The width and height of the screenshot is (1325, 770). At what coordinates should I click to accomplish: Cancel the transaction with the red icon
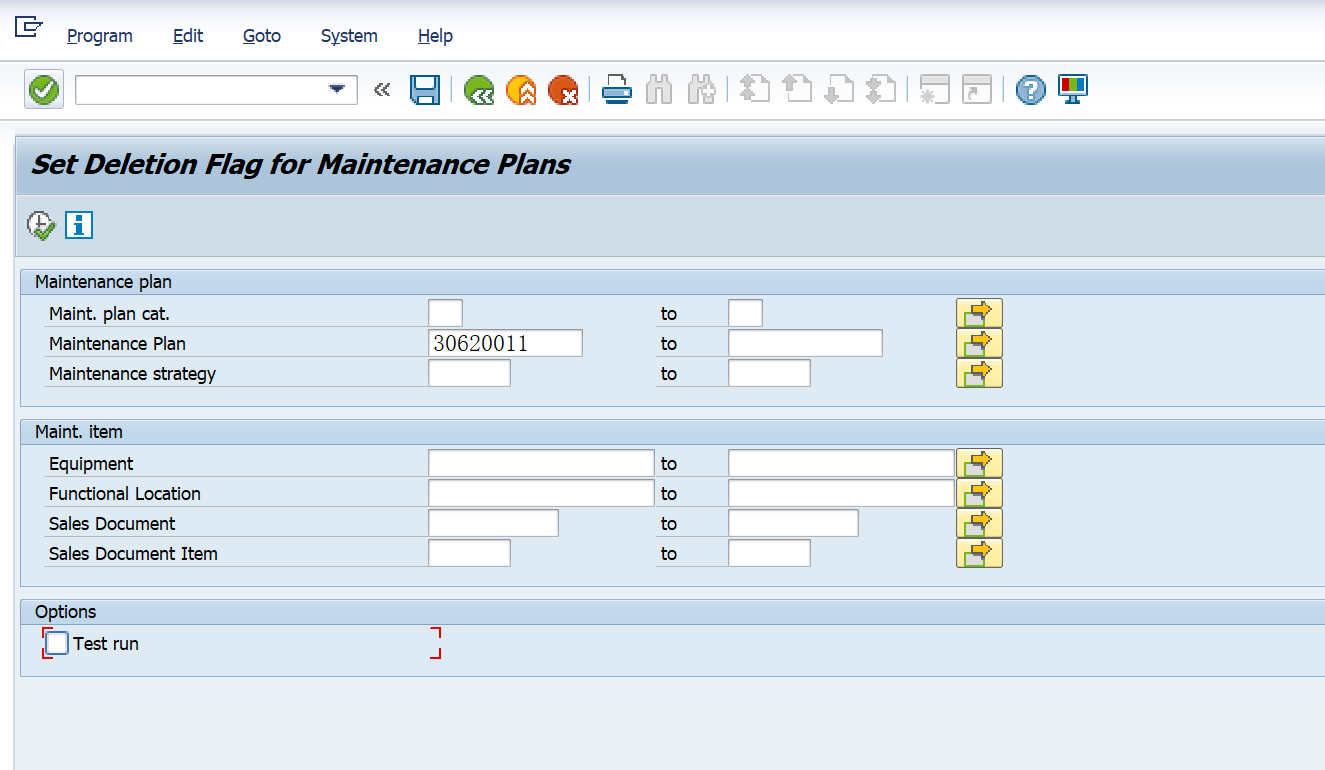[563, 89]
